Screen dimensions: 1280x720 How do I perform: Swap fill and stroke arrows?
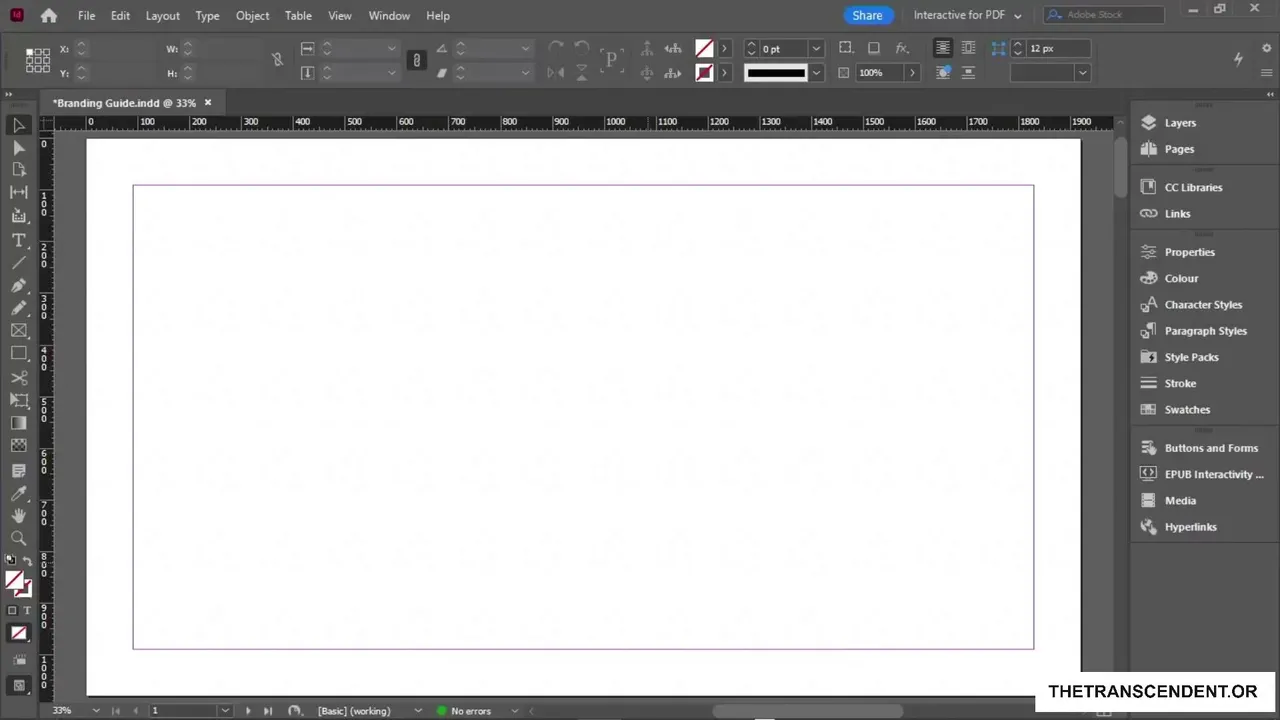[x=27, y=561]
